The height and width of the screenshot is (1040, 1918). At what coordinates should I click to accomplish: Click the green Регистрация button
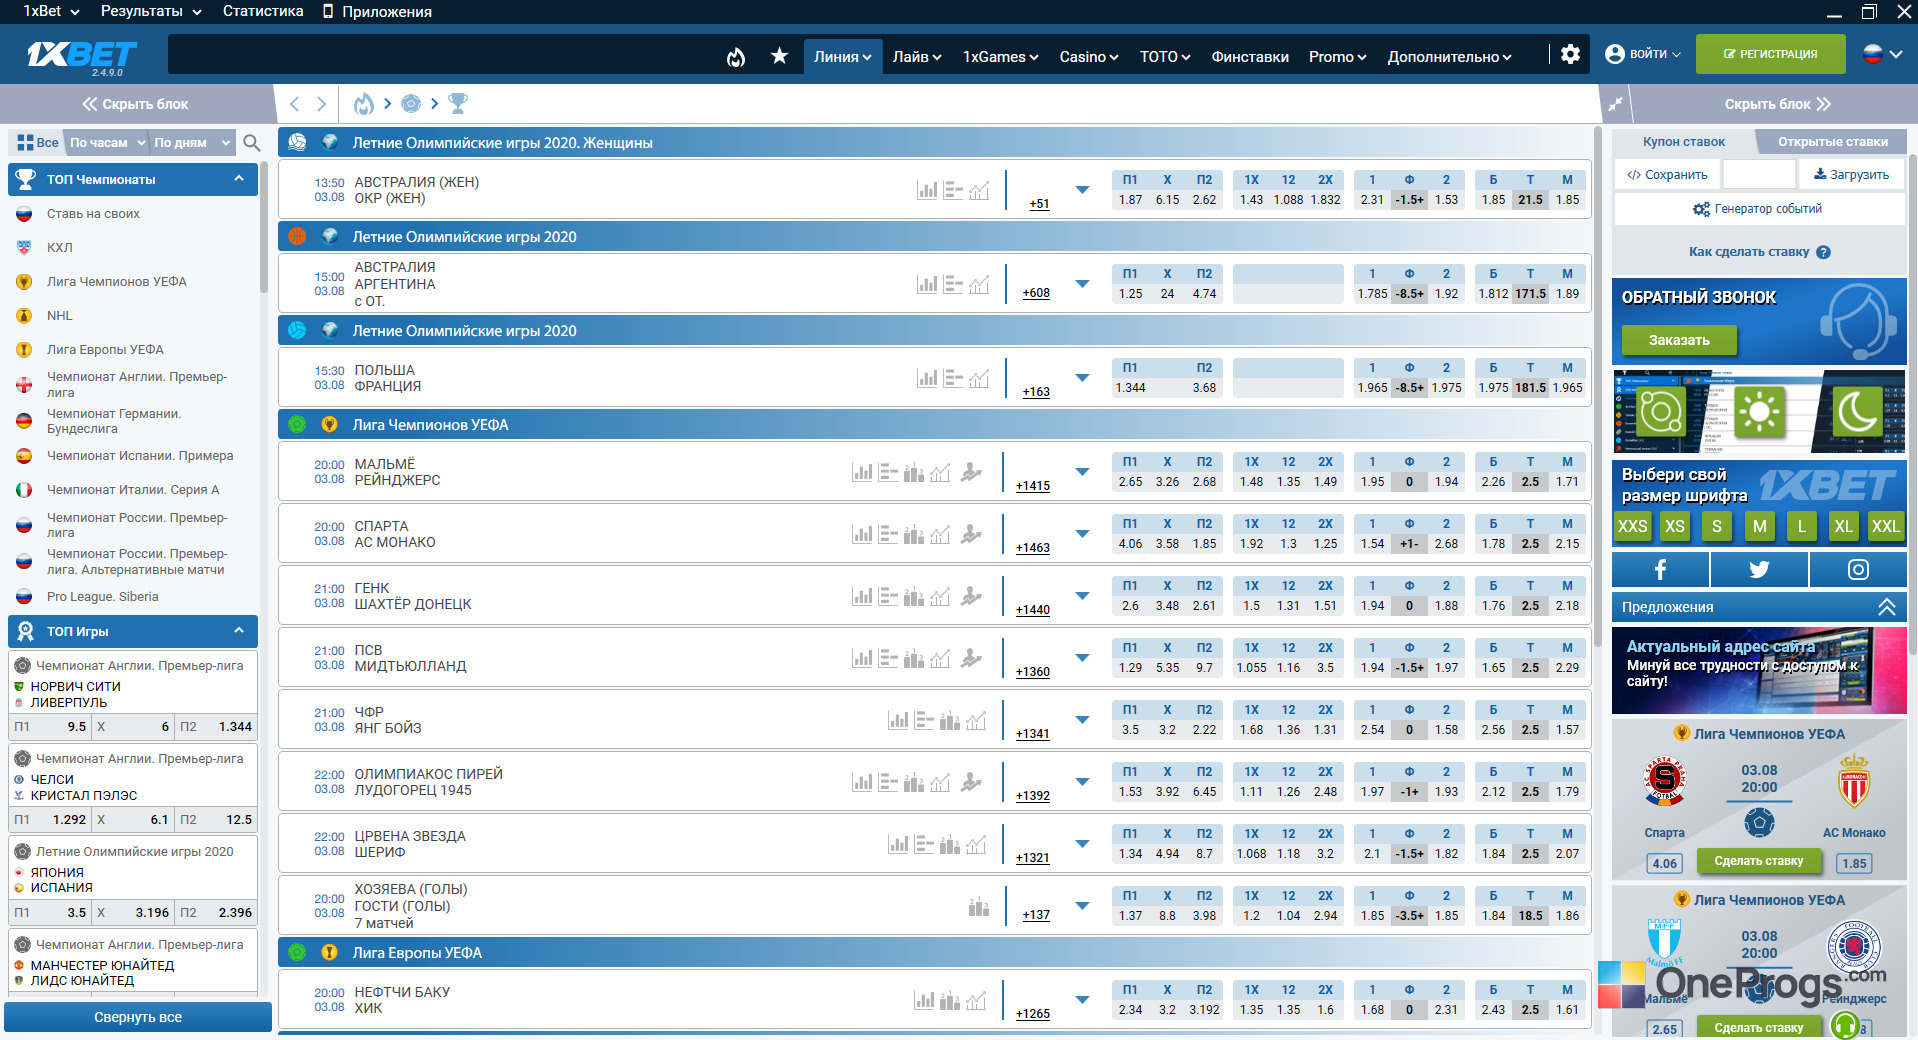pos(1770,54)
